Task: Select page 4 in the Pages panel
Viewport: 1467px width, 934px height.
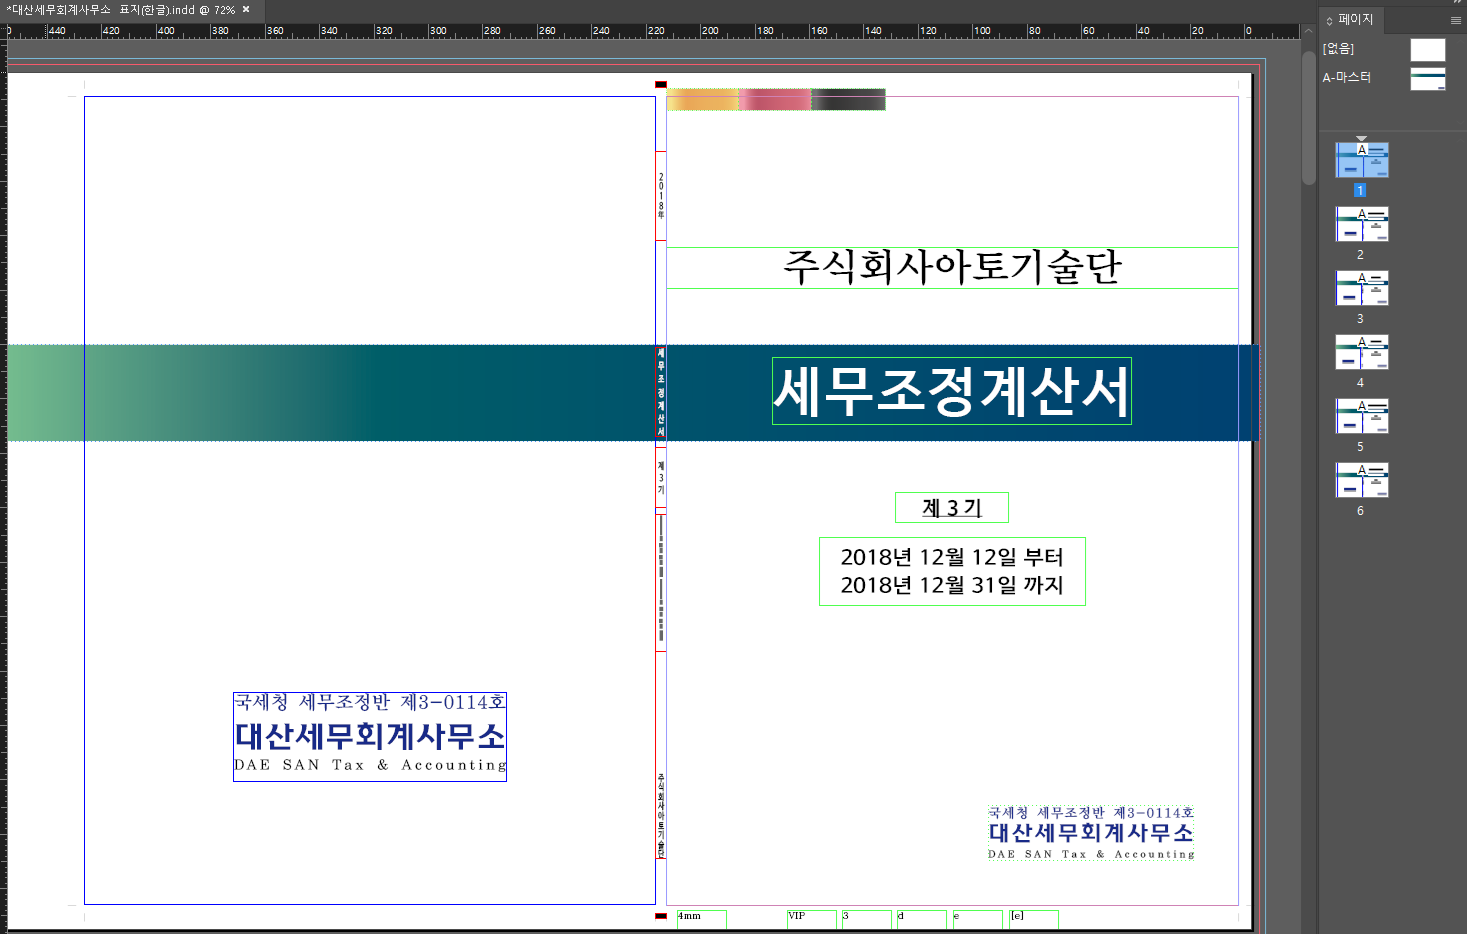Action: point(1361,353)
